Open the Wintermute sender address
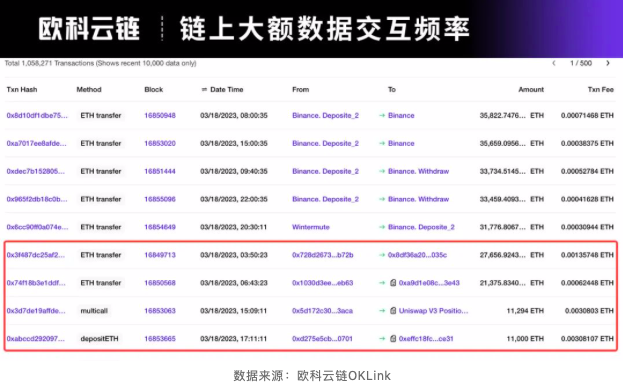 pos(311,227)
